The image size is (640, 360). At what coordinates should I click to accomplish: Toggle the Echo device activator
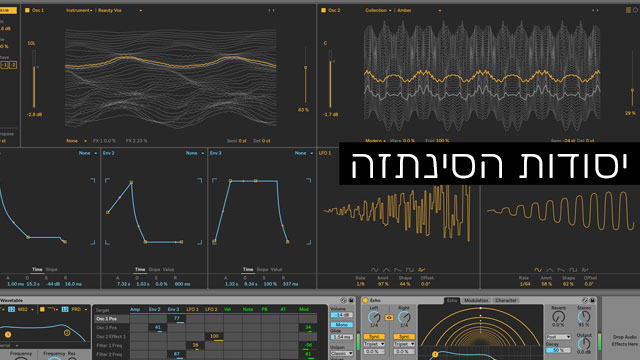(x=365, y=300)
